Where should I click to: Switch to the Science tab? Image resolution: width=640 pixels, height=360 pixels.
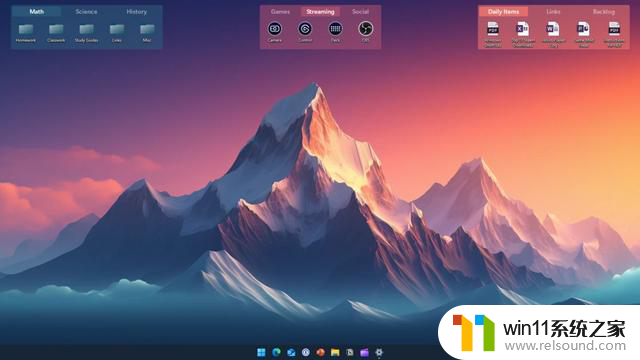[86, 11]
